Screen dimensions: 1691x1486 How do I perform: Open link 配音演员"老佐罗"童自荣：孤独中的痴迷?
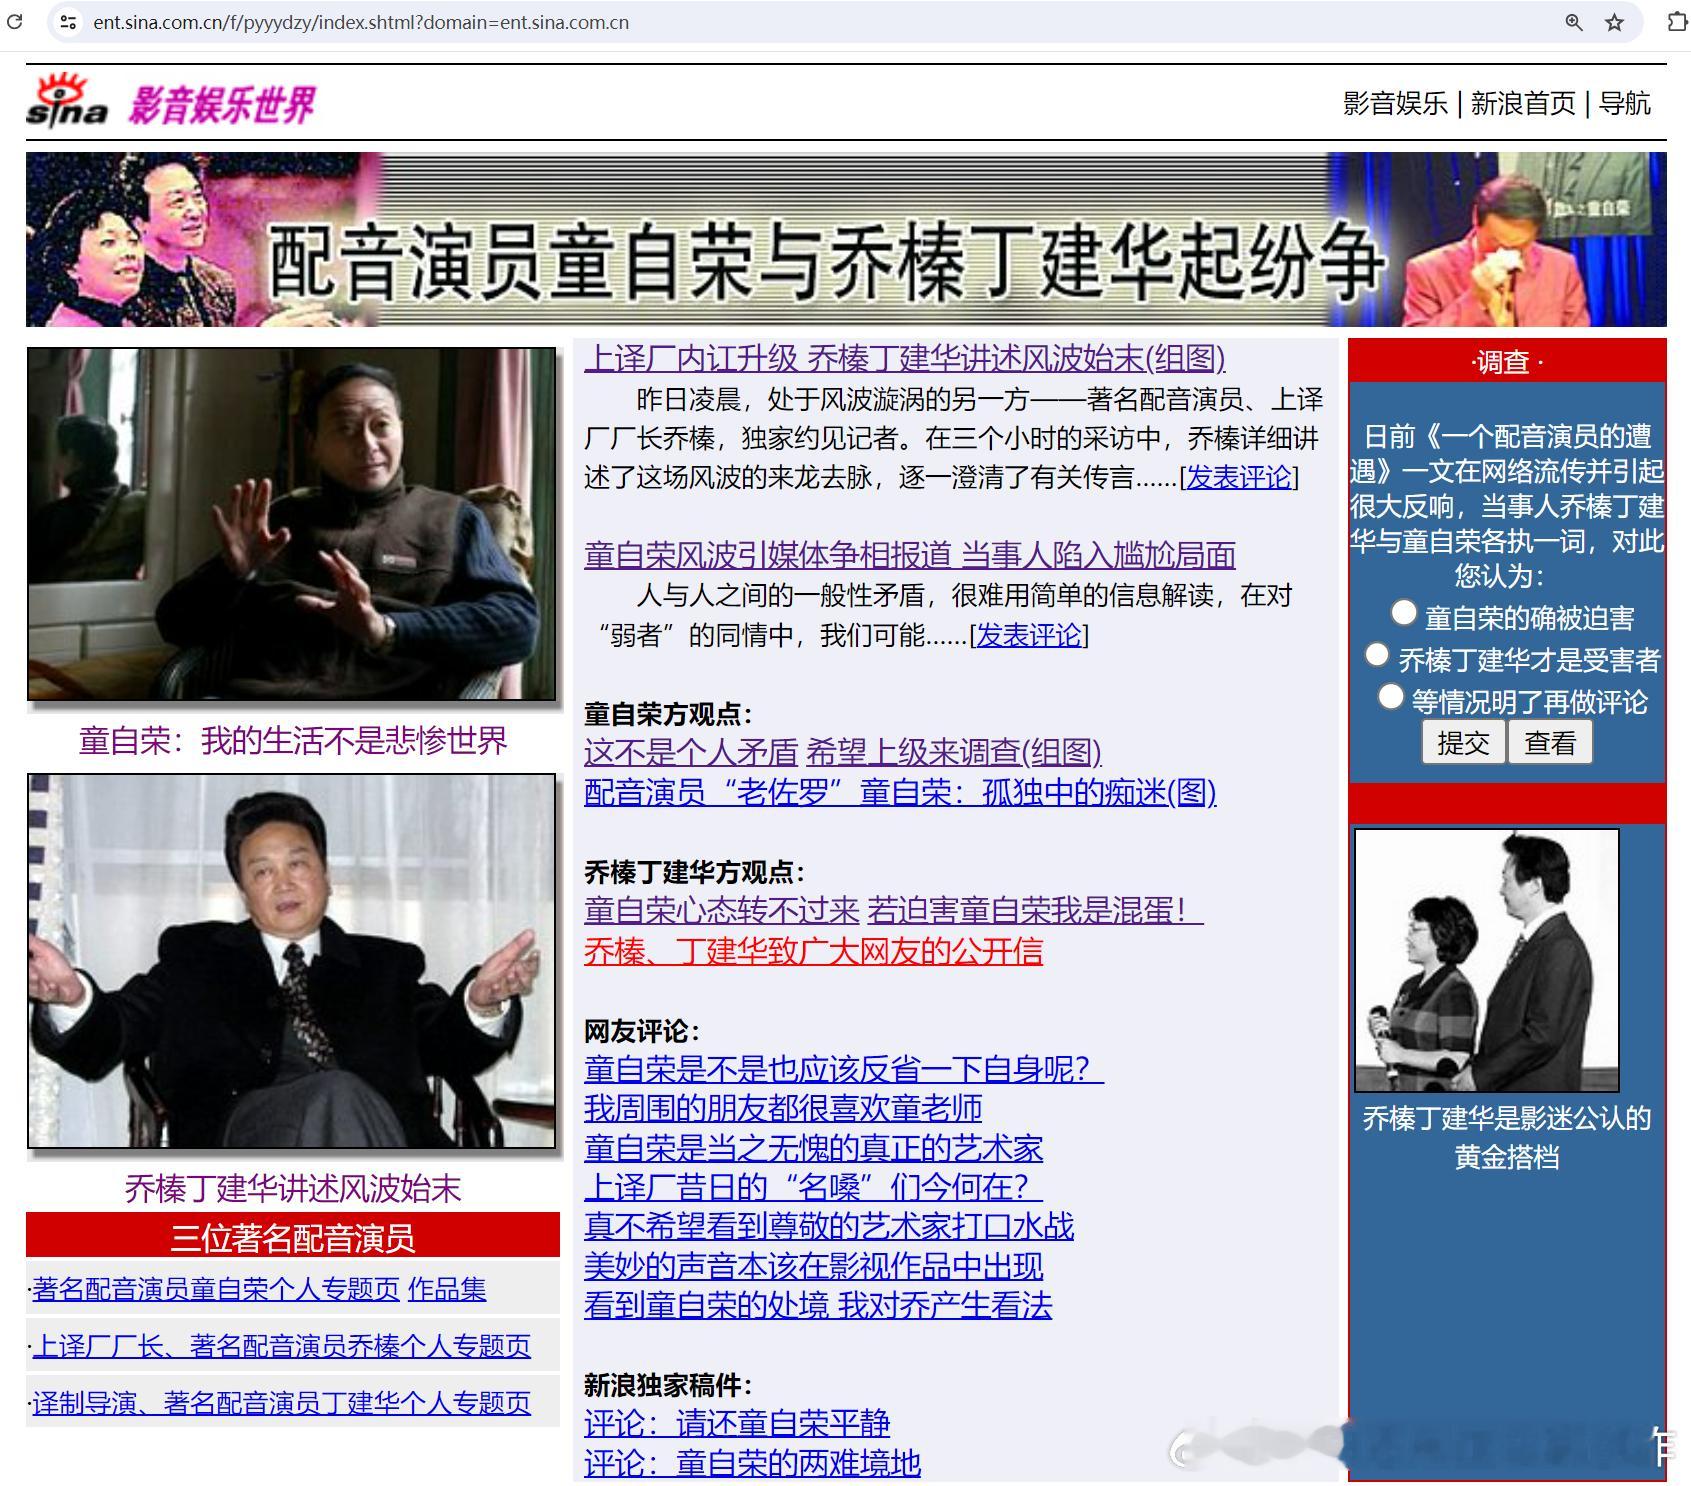(x=900, y=792)
